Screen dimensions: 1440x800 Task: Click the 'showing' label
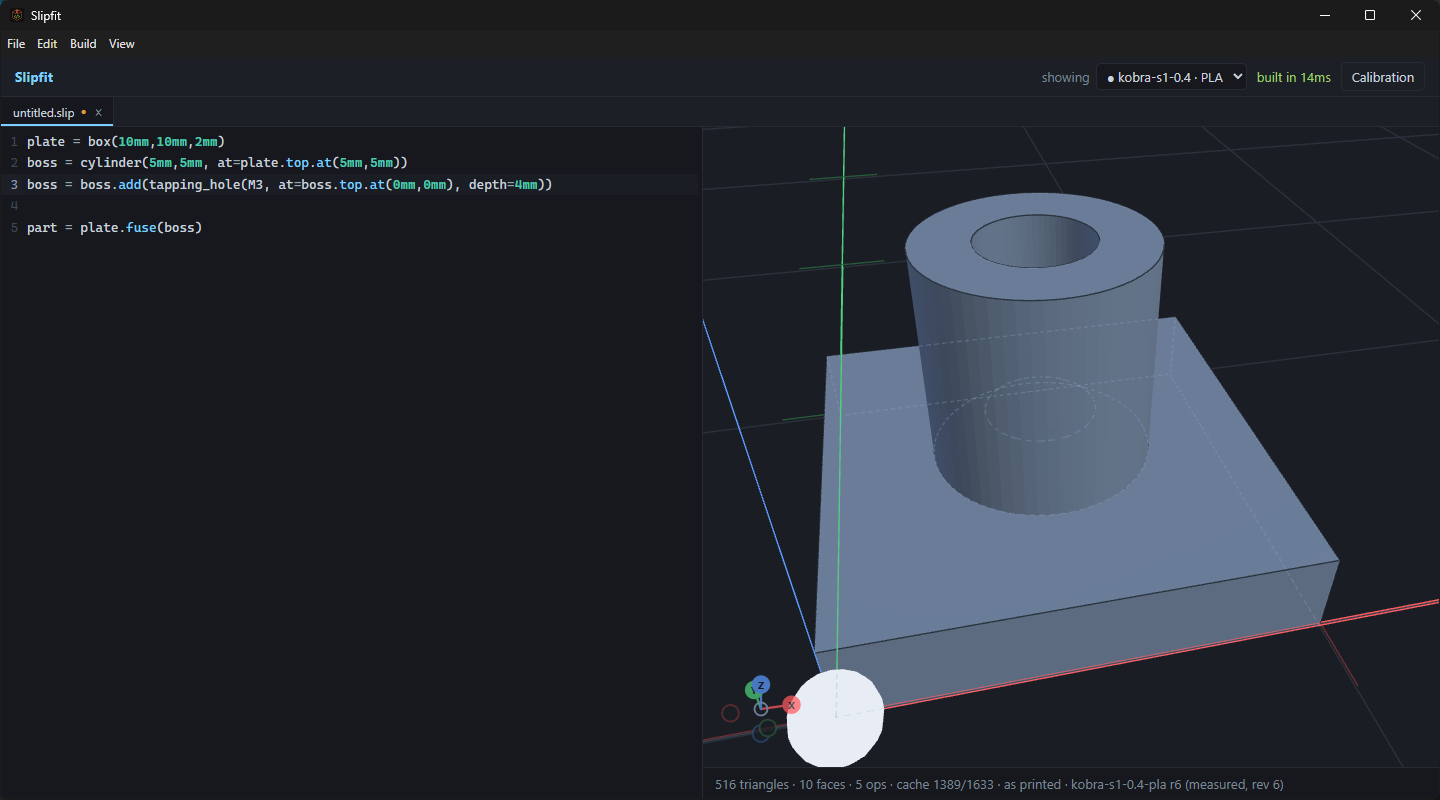(1065, 77)
